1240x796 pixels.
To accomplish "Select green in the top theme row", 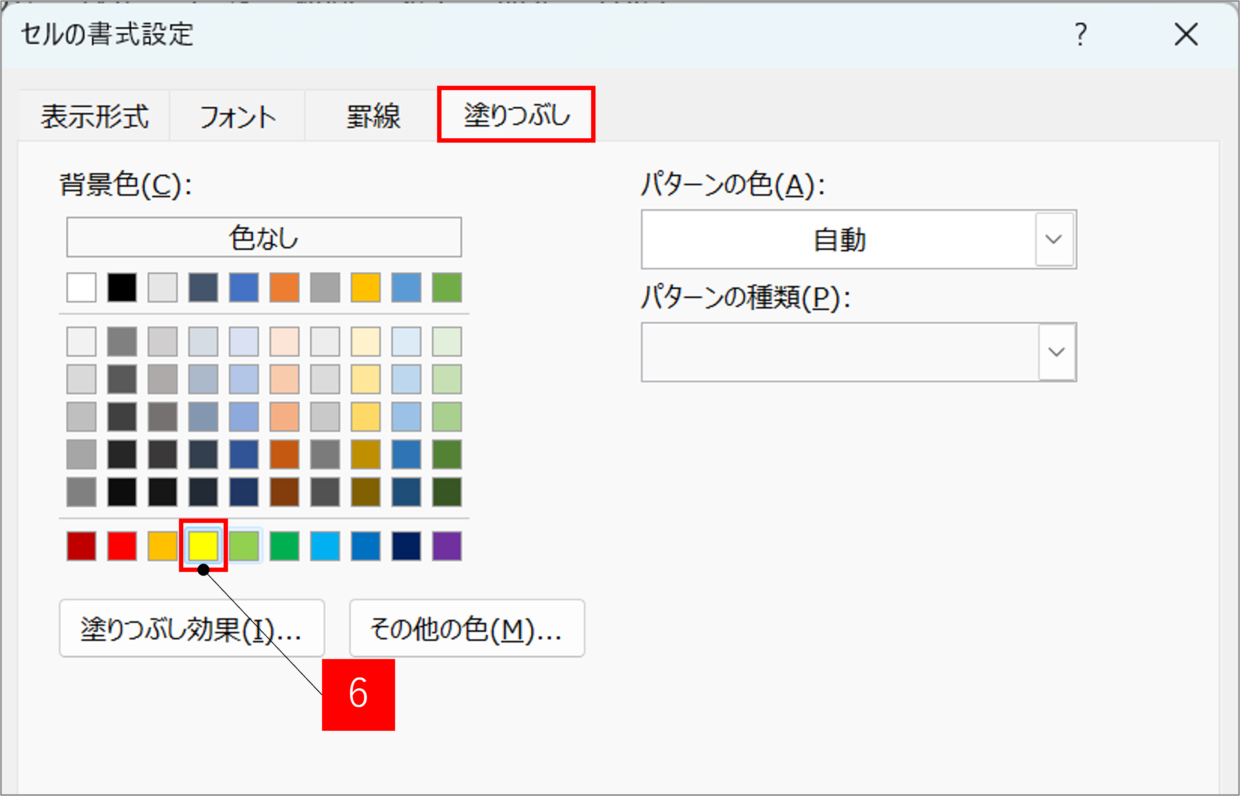I will [x=447, y=288].
